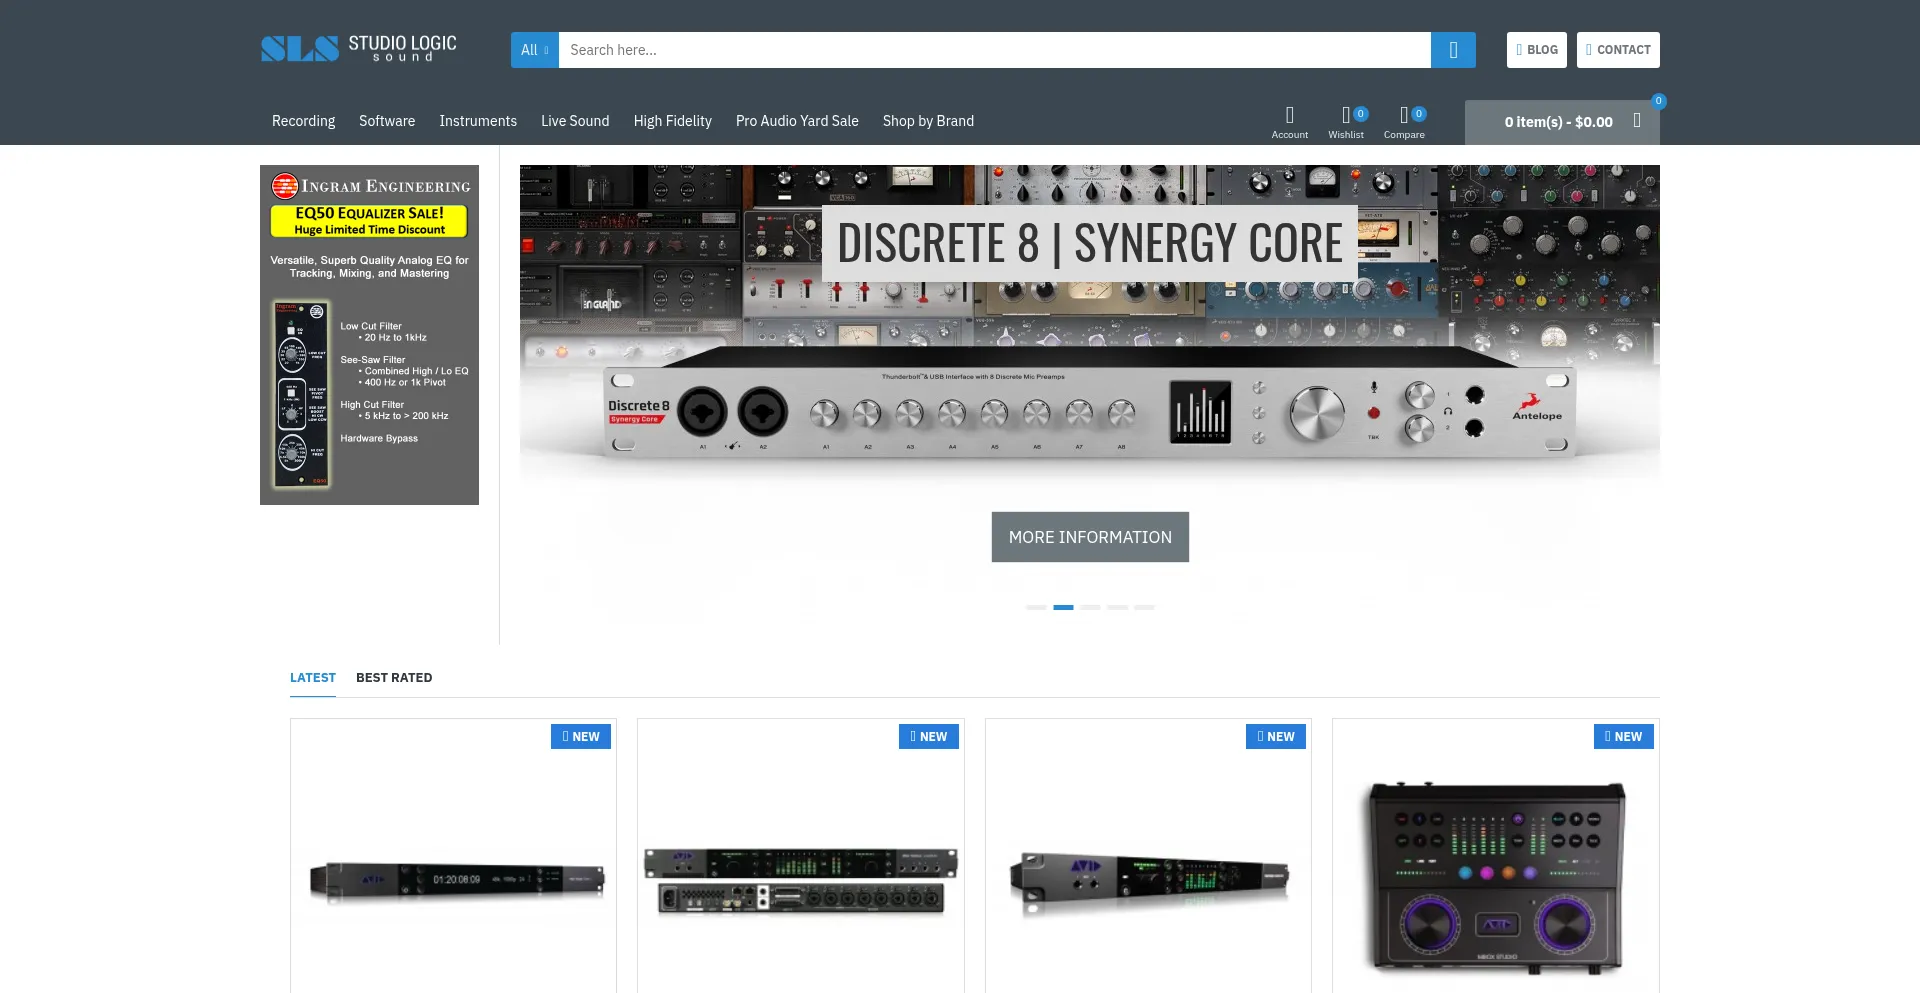Open the Shop by Brand menu
The width and height of the screenshot is (1920, 993).
point(928,121)
